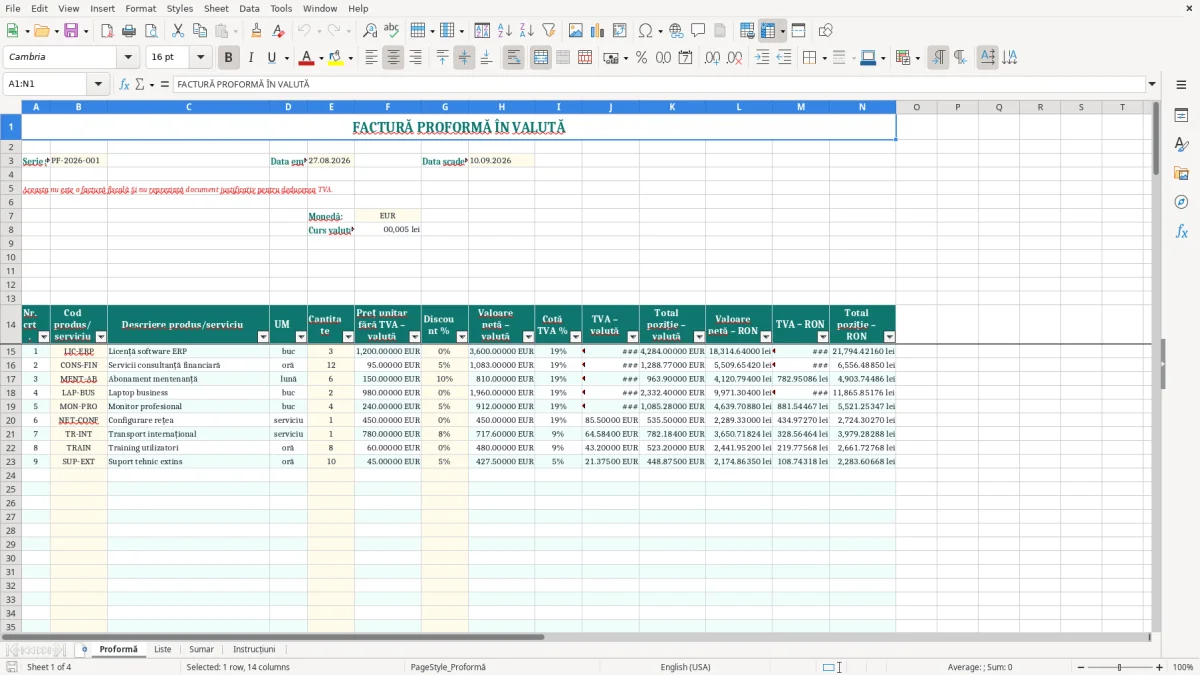Open the Font Name dropdown
The height and width of the screenshot is (675, 1200).
(x=128, y=58)
